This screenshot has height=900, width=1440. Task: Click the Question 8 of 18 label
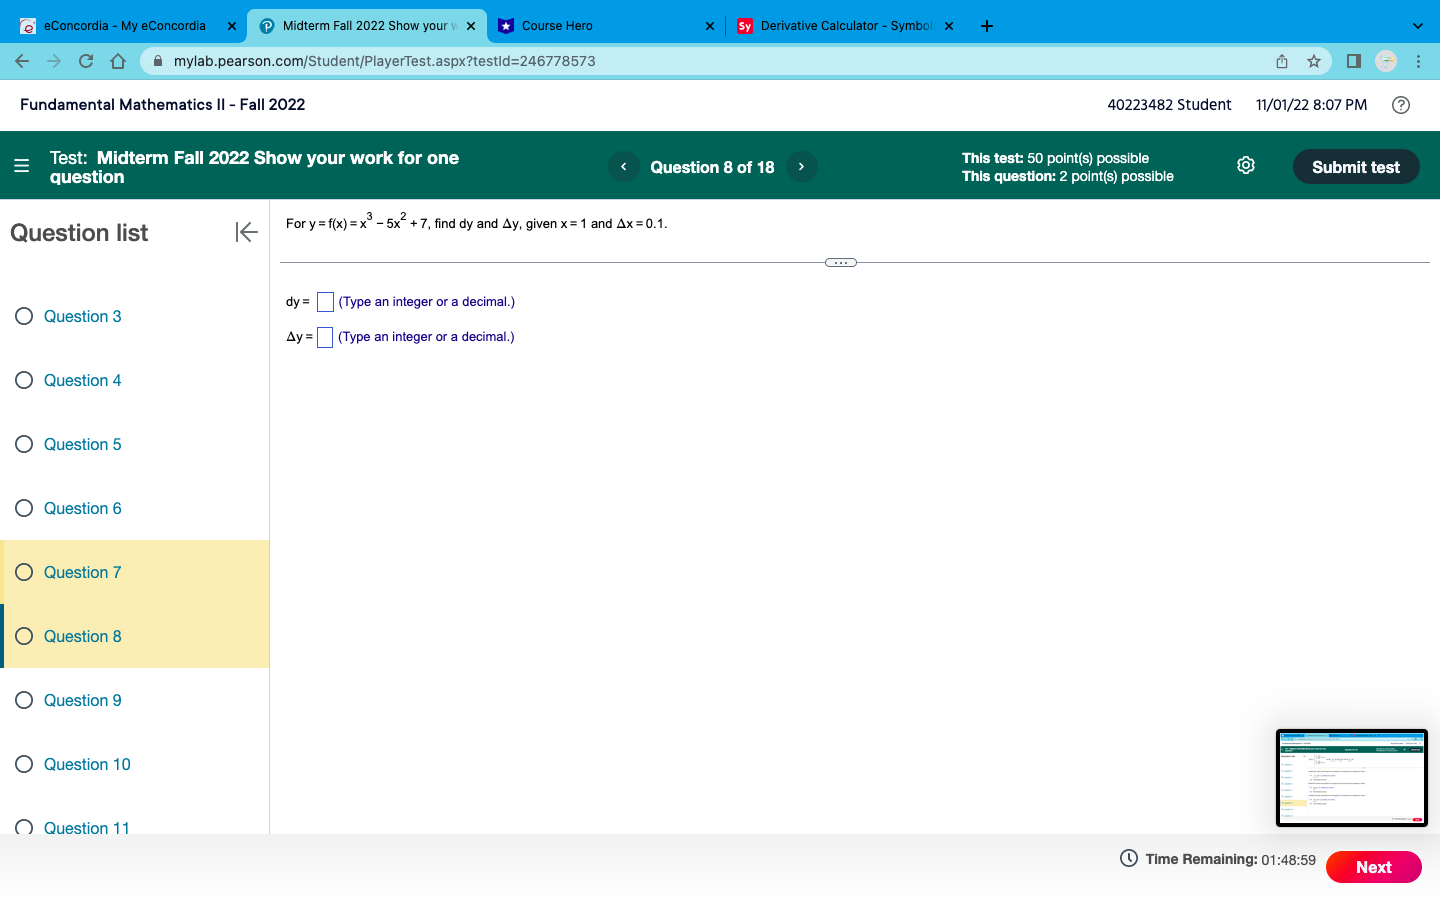pyautogui.click(x=712, y=167)
